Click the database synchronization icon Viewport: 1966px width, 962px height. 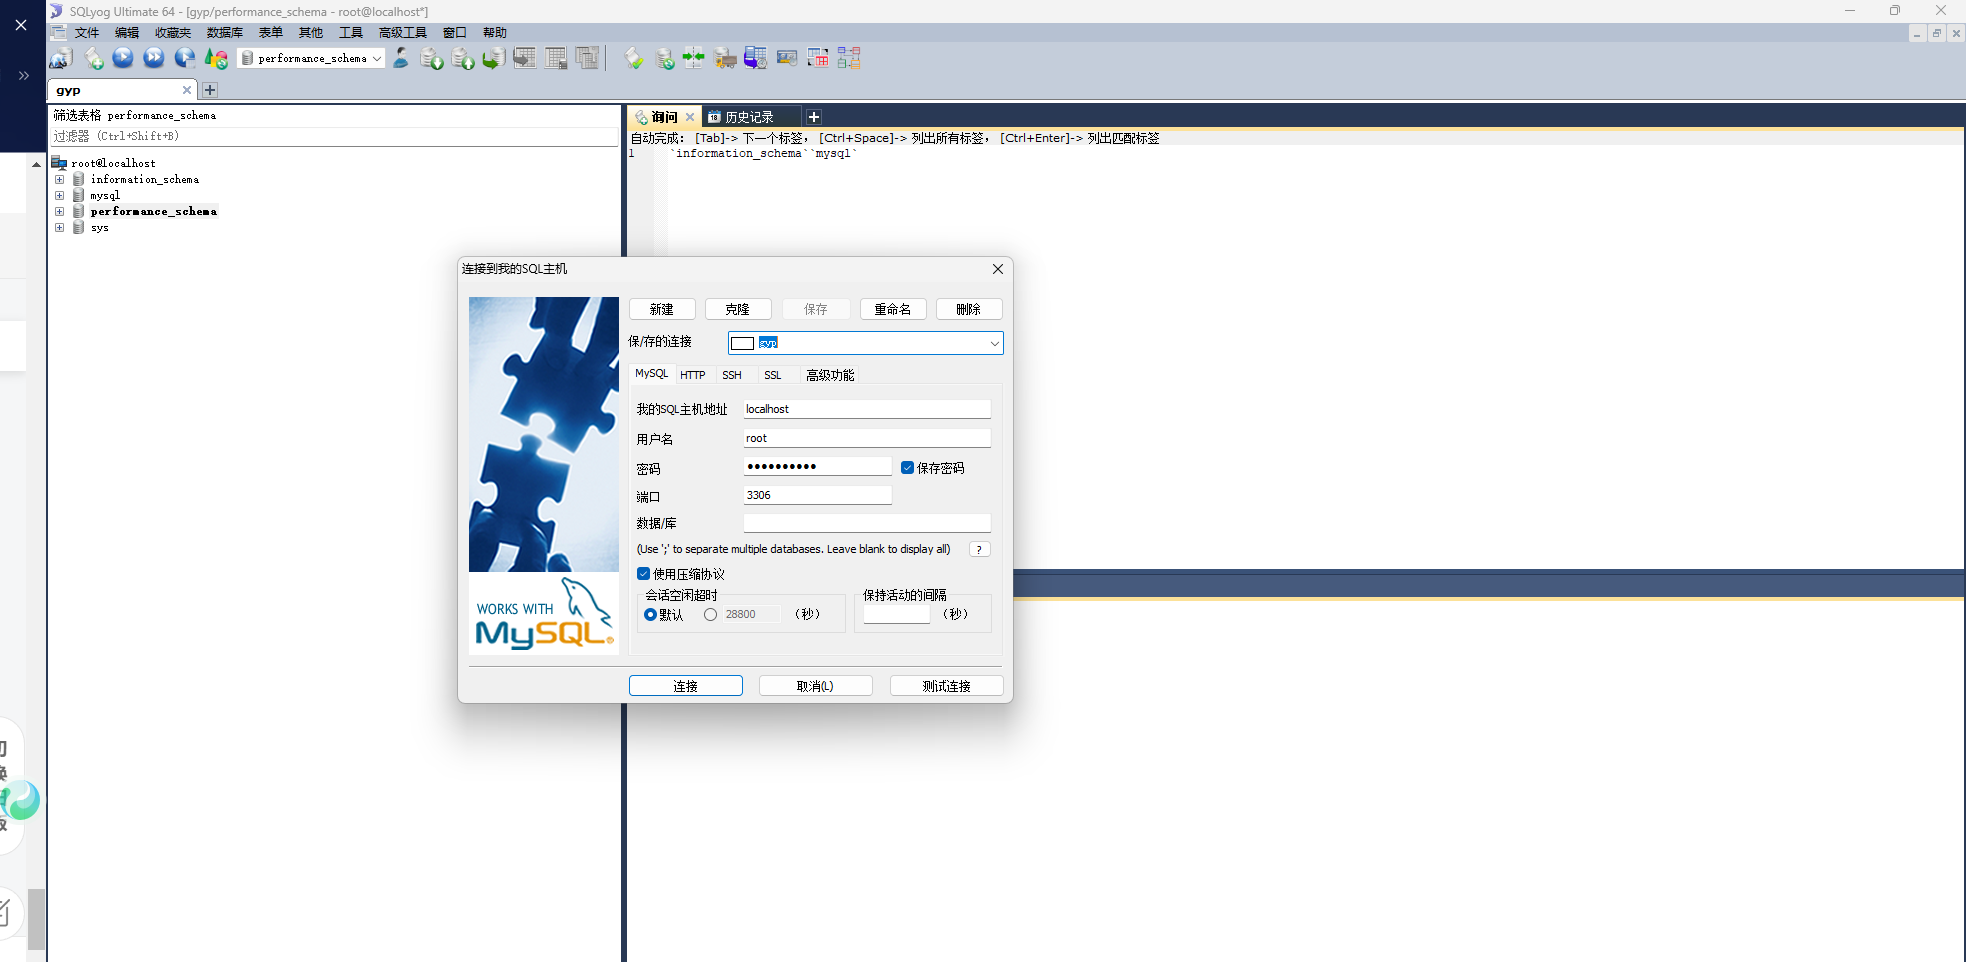coord(664,58)
